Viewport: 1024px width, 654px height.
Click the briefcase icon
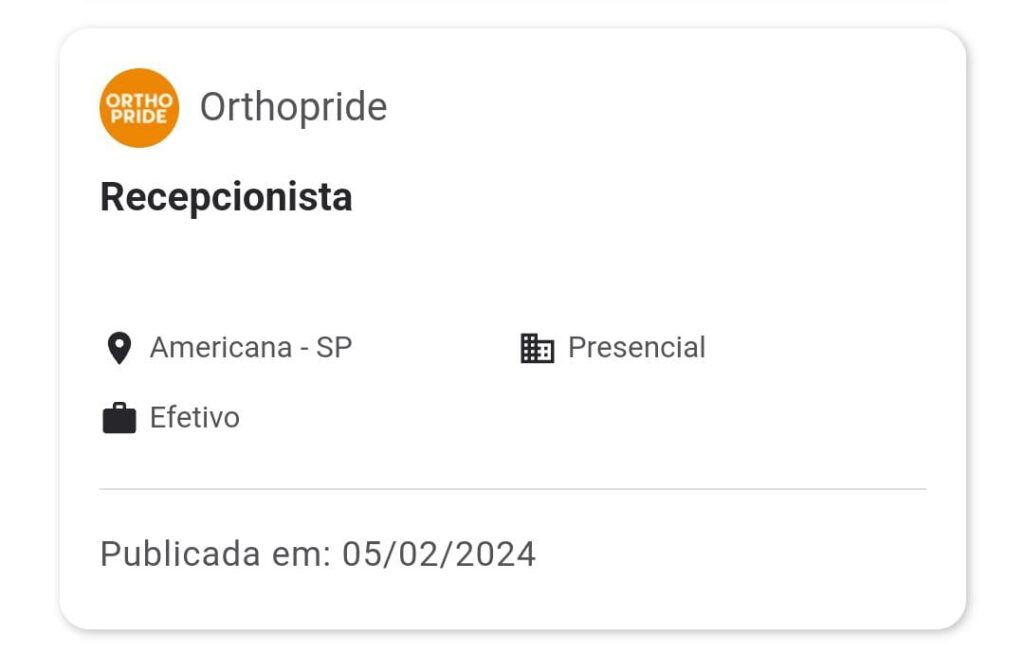(120, 418)
